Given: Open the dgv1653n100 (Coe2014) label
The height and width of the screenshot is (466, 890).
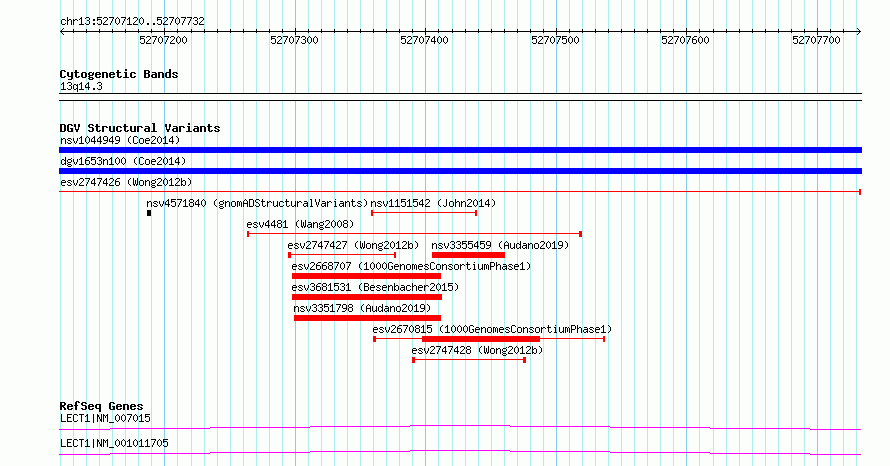Looking at the screenshot, I should click(123, 161).
